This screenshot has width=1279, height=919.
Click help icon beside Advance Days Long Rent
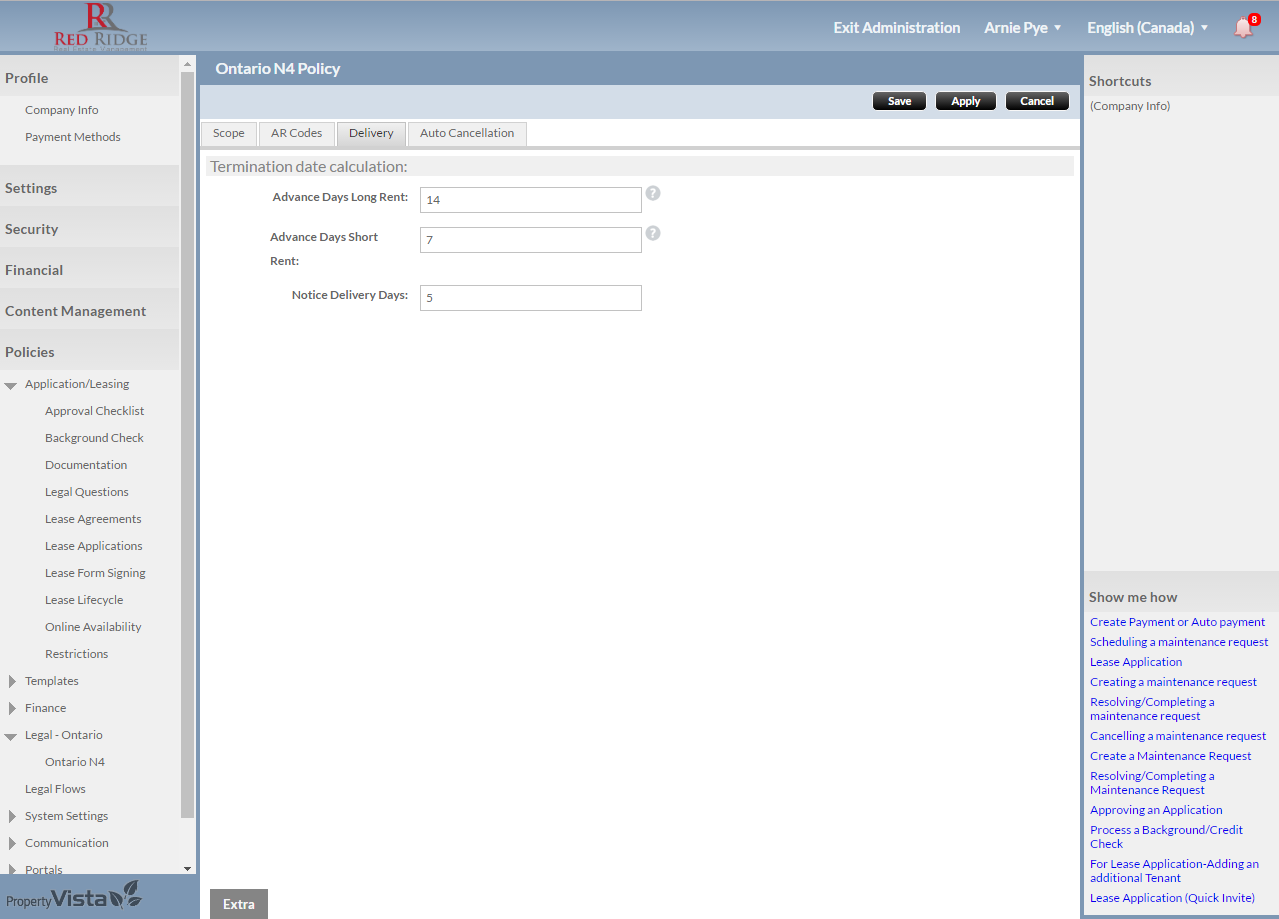[653, 193]
